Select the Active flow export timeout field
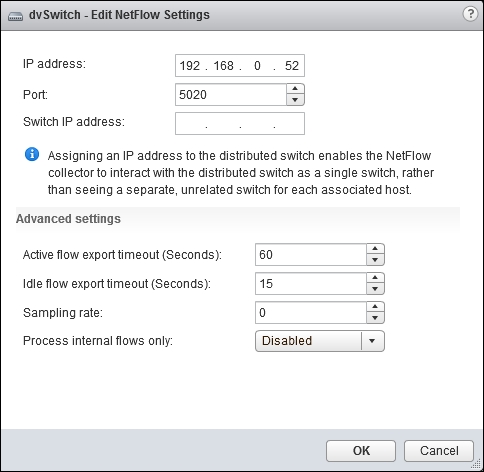 click(x=311, y=255)
